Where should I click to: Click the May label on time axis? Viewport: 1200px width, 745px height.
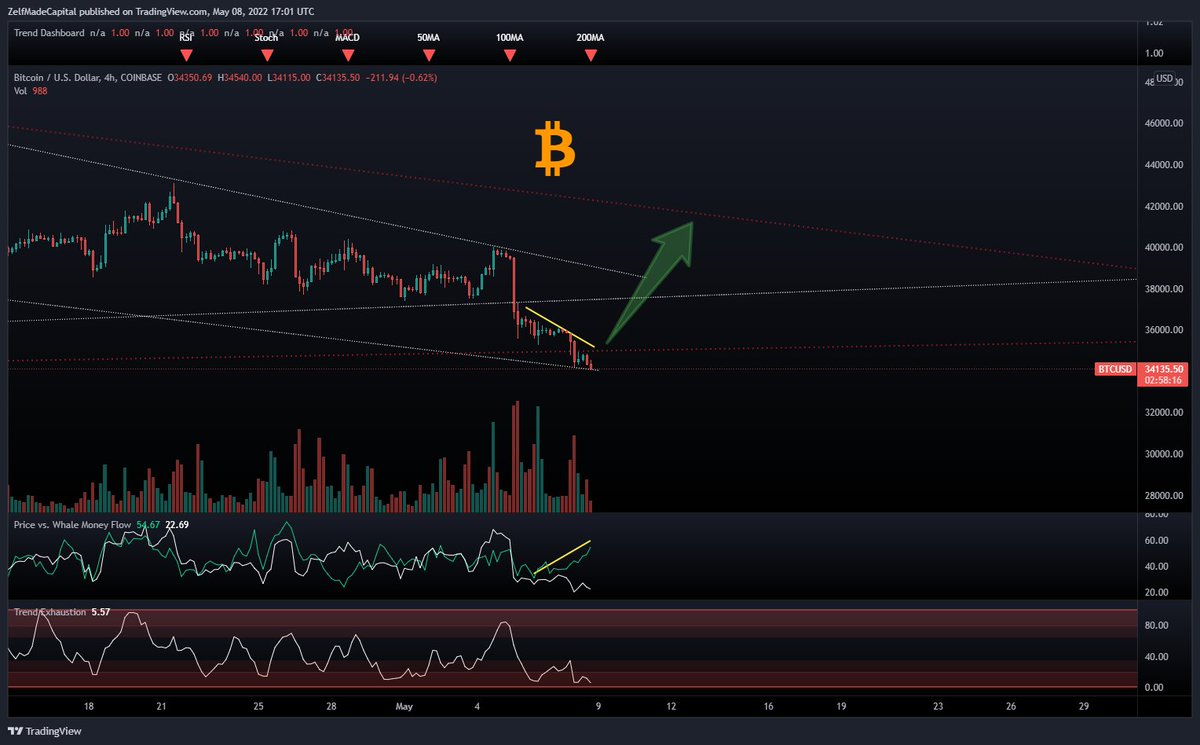pyautogui.click(x=405, y=706)
